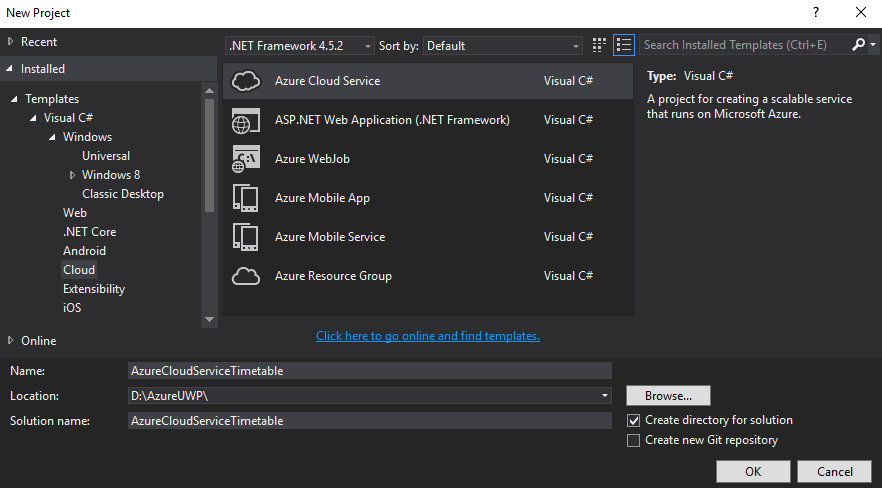
Task: Click the Azure Cloud Service cloud icon
Action: pos(246,81)
